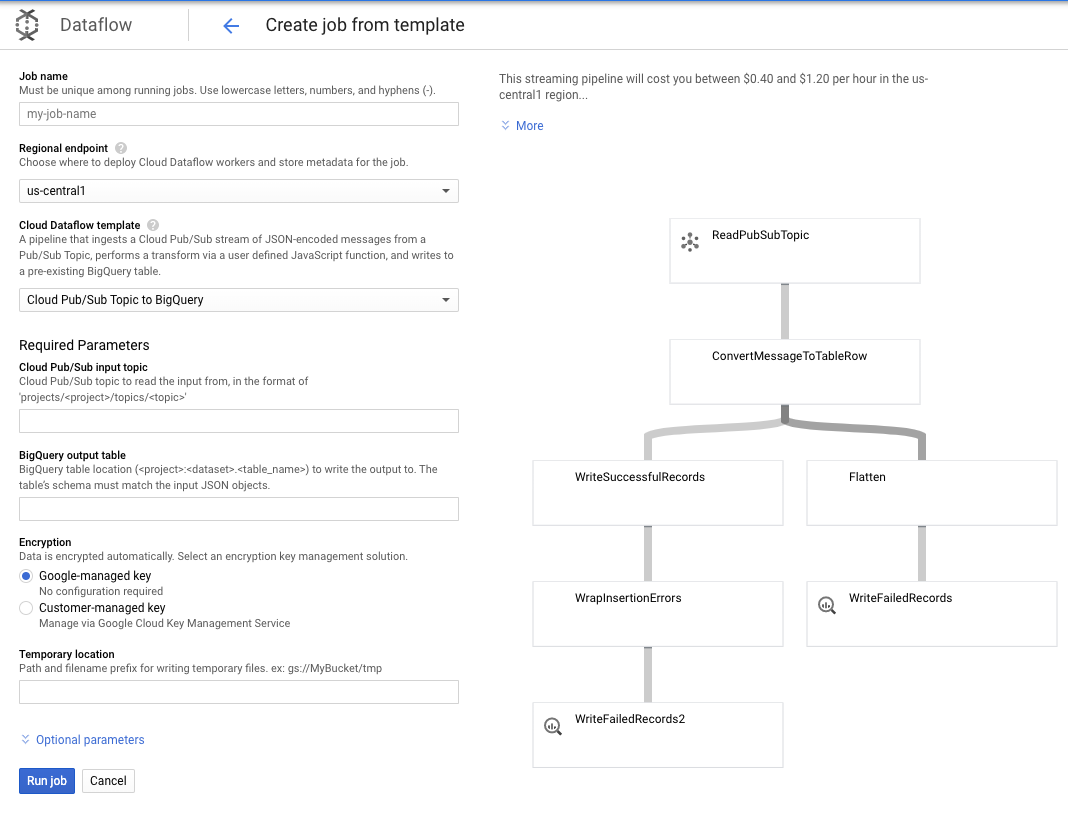
Task: Open the Cloud Dataflow template dropdown
Action: [x=238, y=300]
